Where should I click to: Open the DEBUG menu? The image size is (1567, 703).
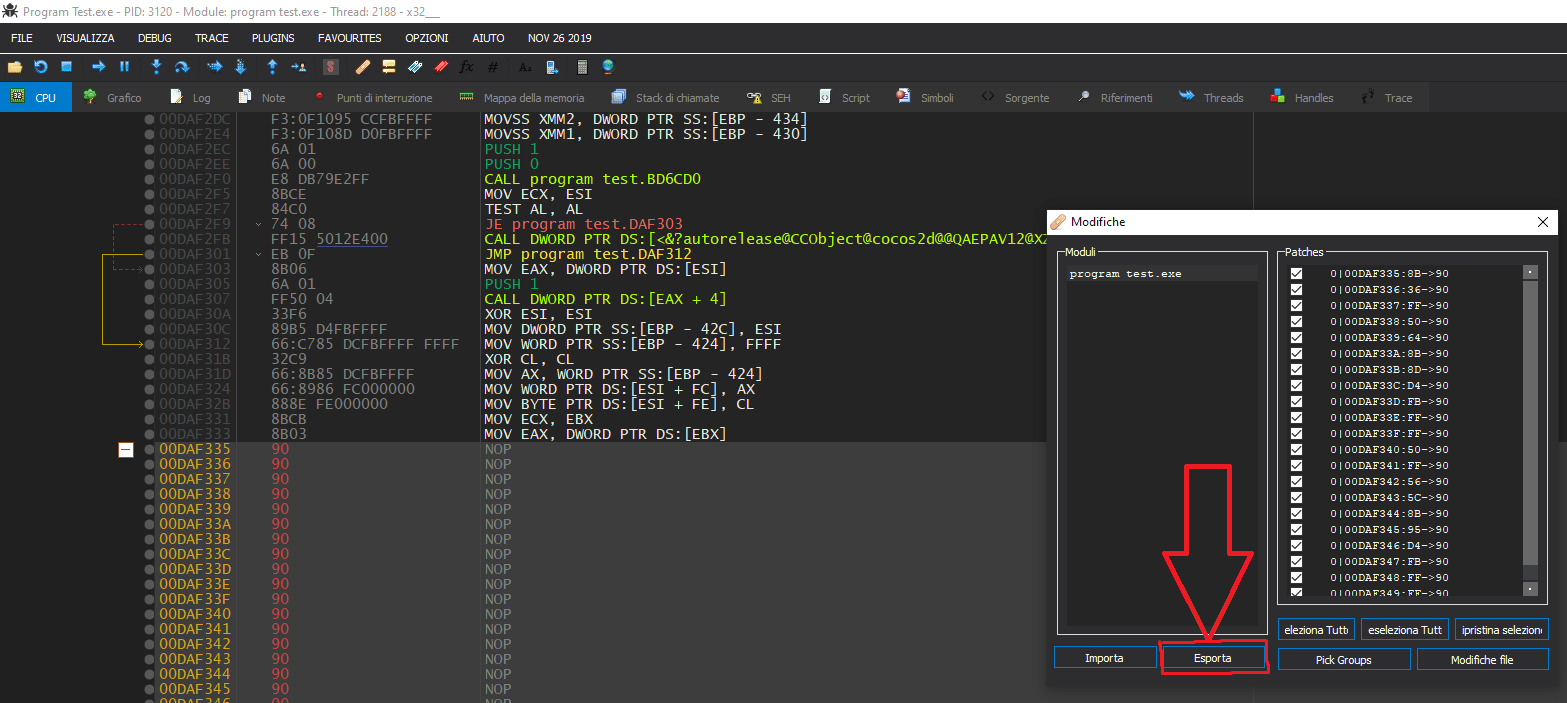click(x=155, y=38)
